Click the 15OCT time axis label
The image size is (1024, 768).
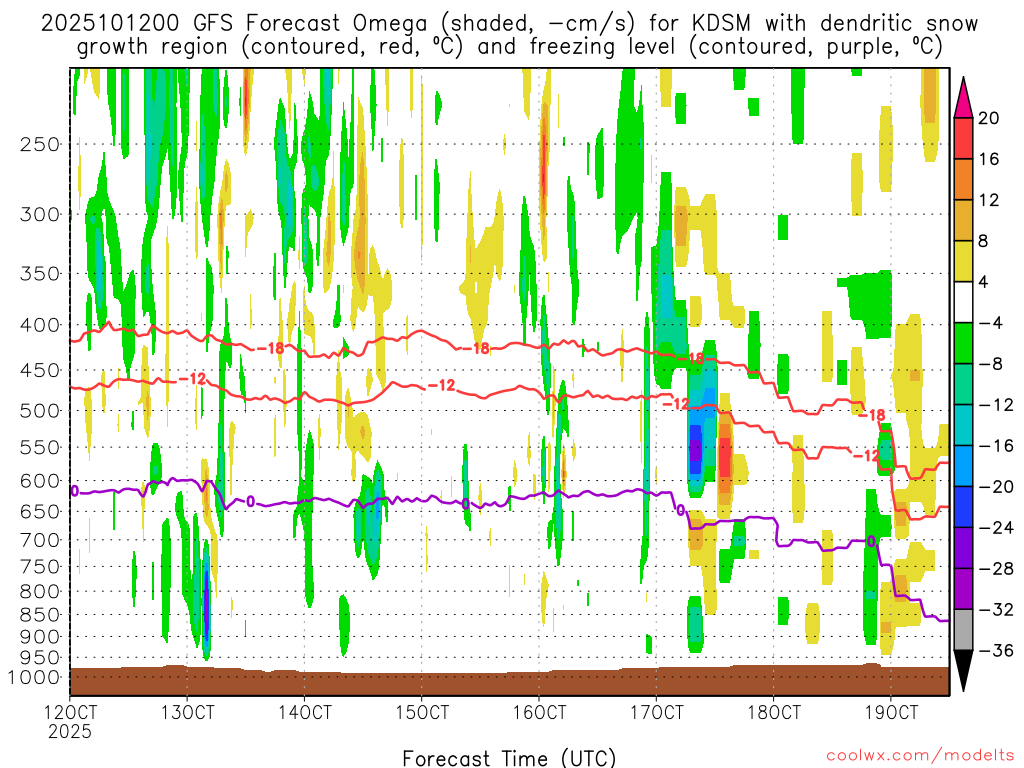[422, 712]
